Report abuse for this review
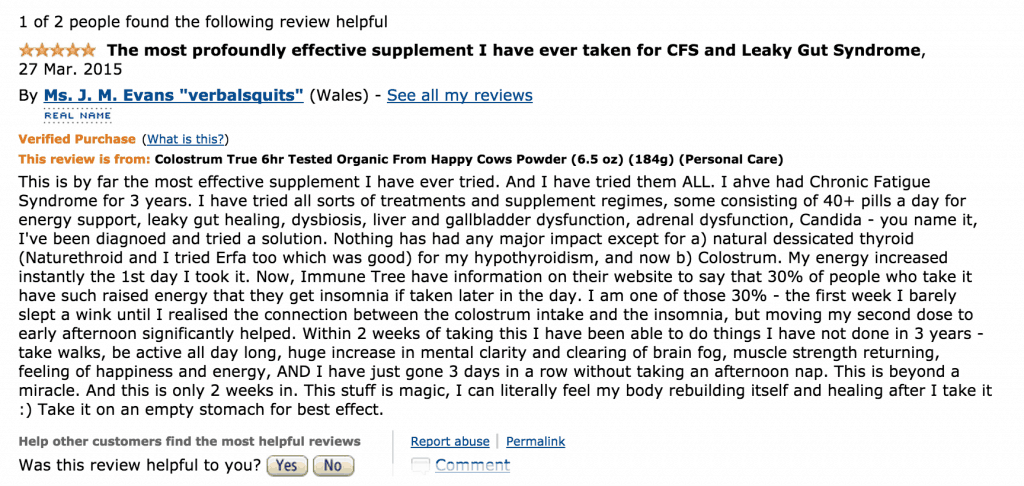This screenshot has width=1024, height=486. [450, 441]
